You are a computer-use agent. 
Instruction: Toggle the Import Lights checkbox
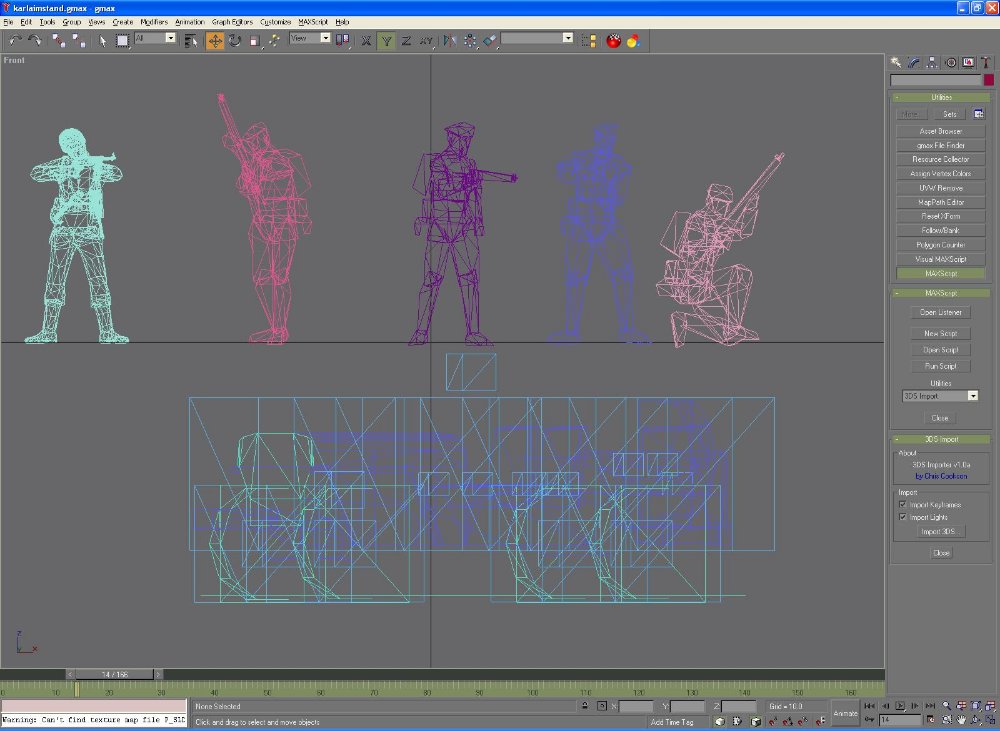[x=903, y=517]
